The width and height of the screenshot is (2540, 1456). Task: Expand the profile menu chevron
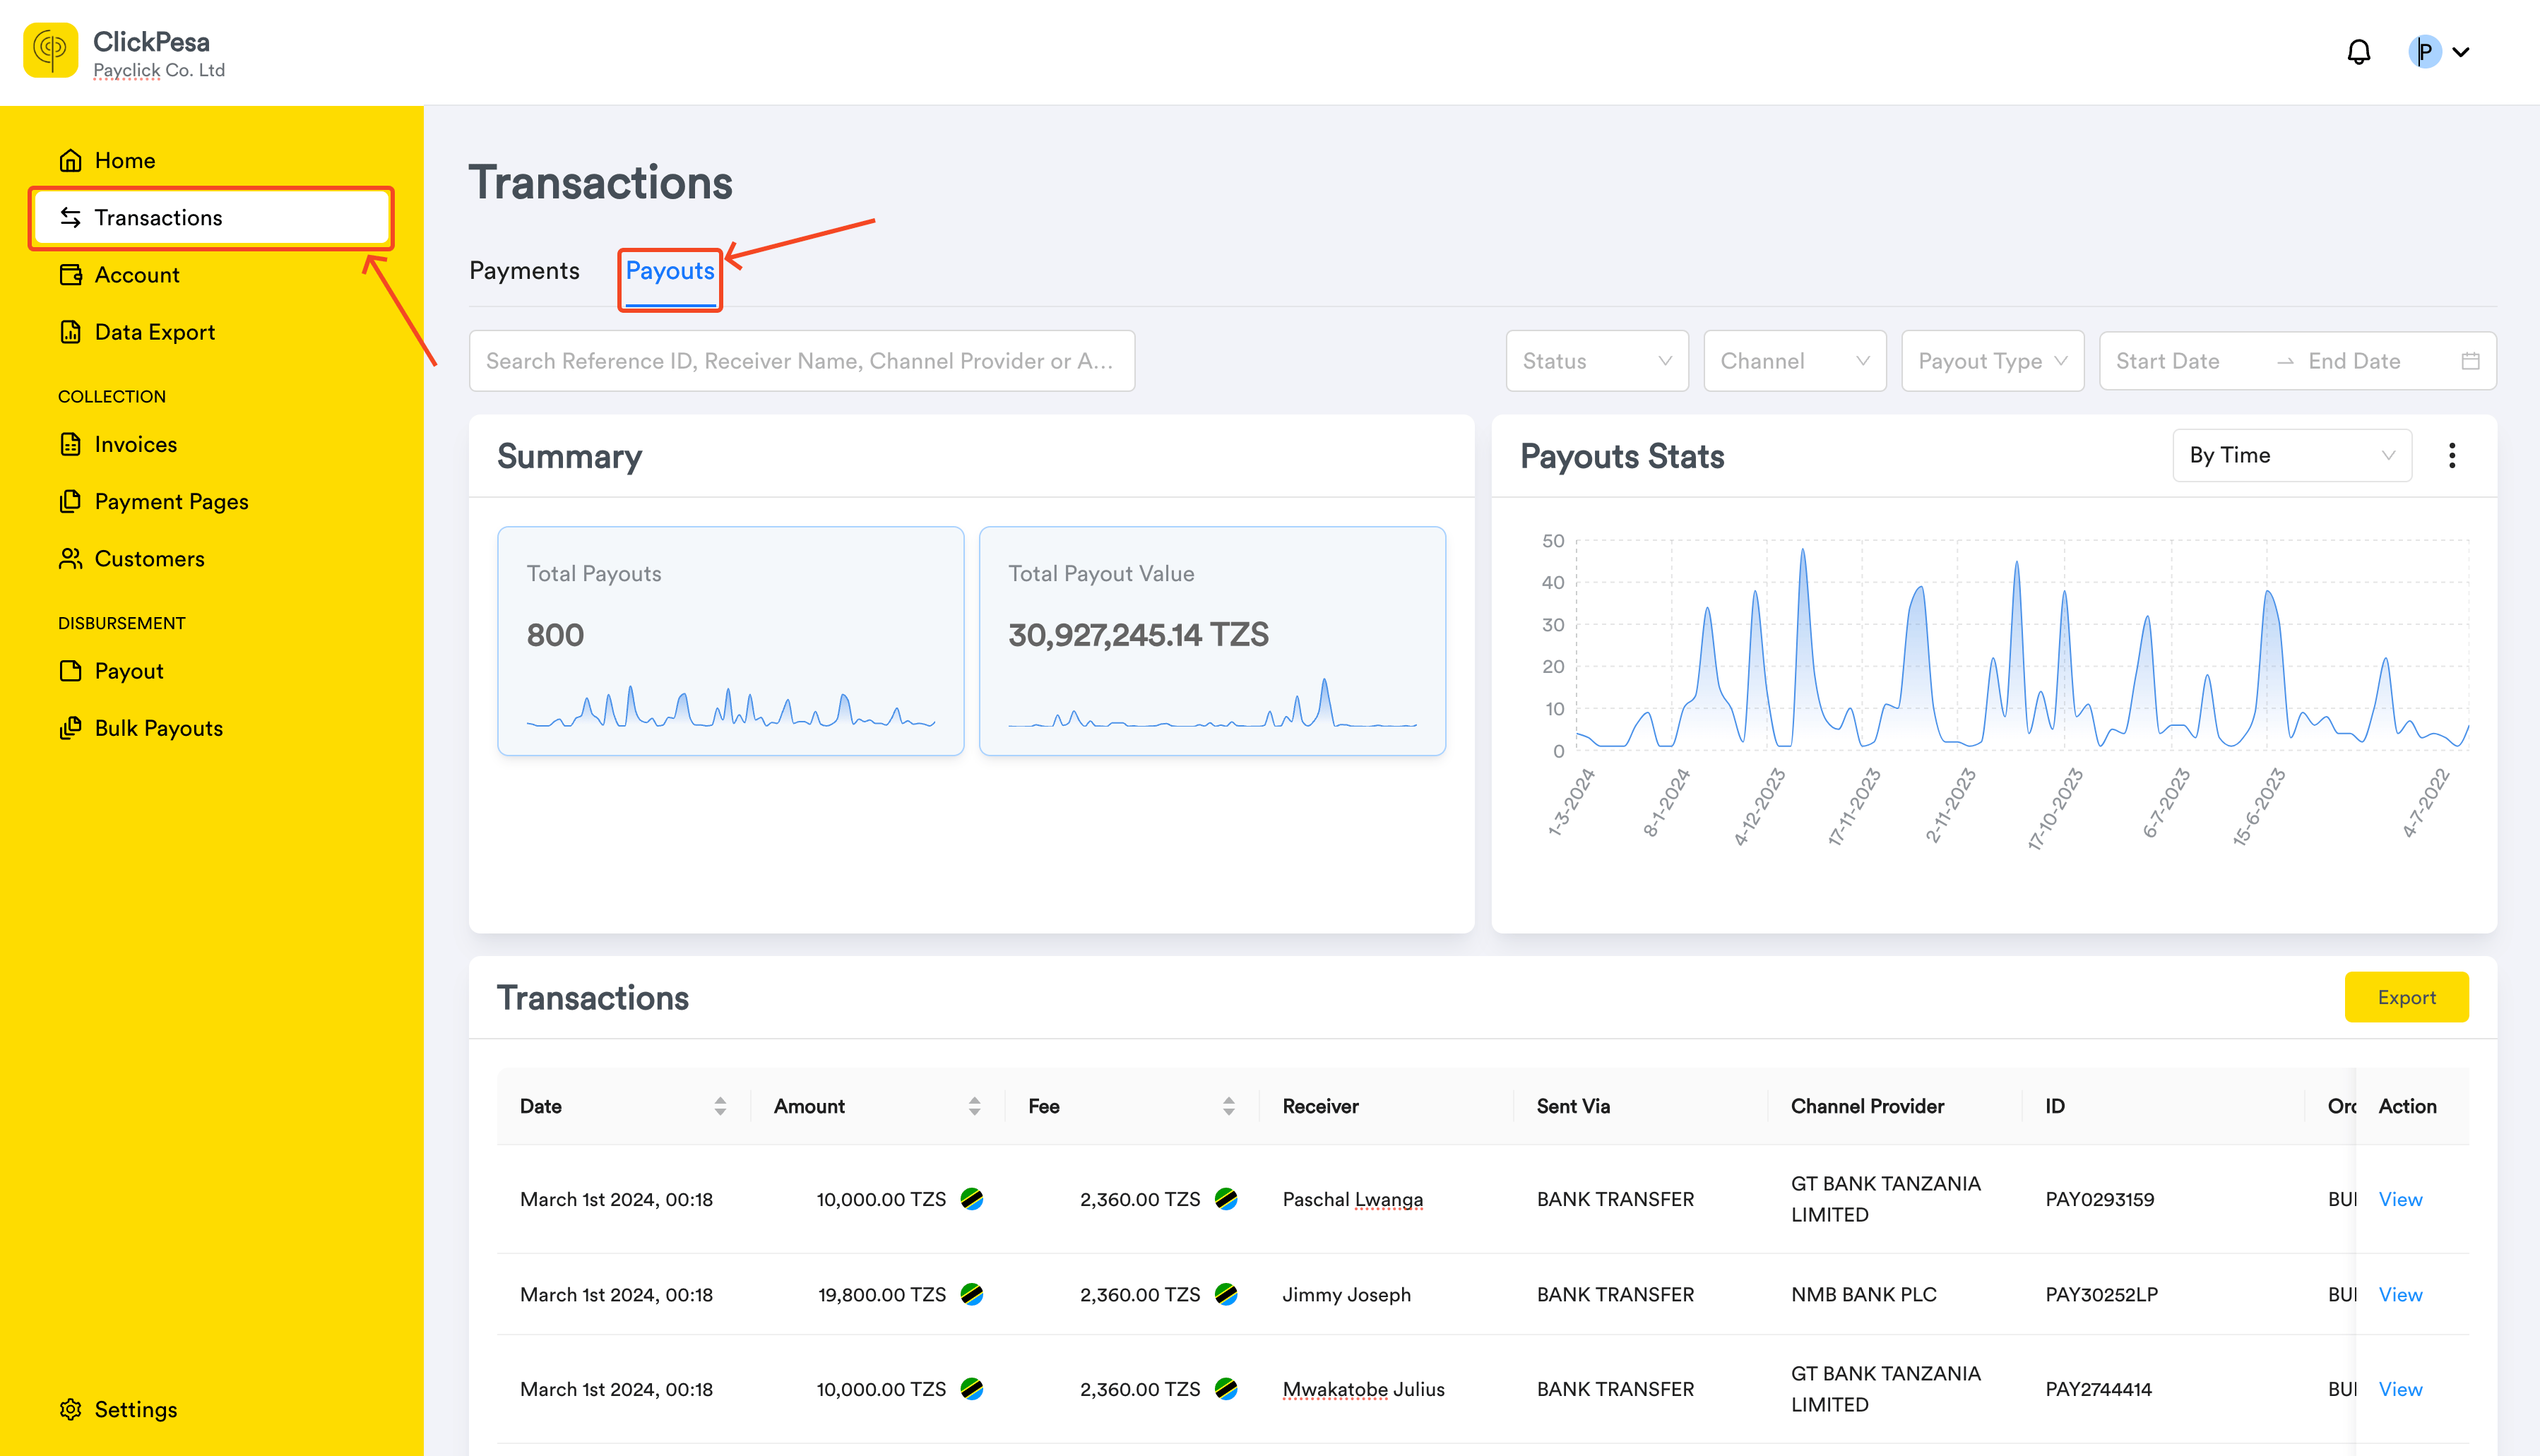(x=2461, y=52)
